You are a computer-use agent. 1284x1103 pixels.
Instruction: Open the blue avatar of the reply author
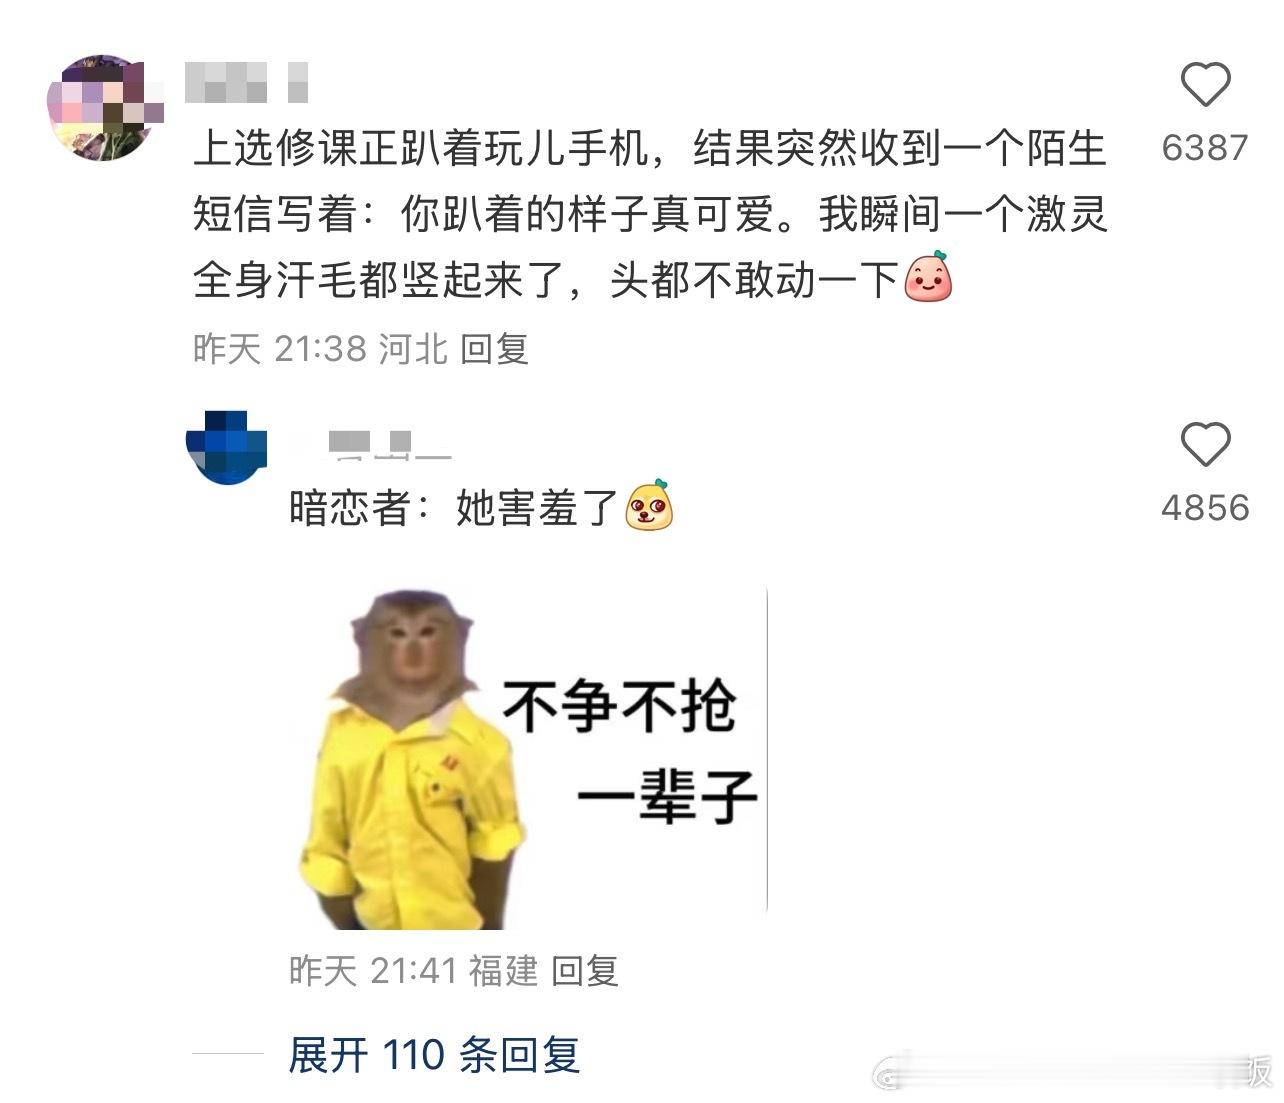[x=227, y=446]
